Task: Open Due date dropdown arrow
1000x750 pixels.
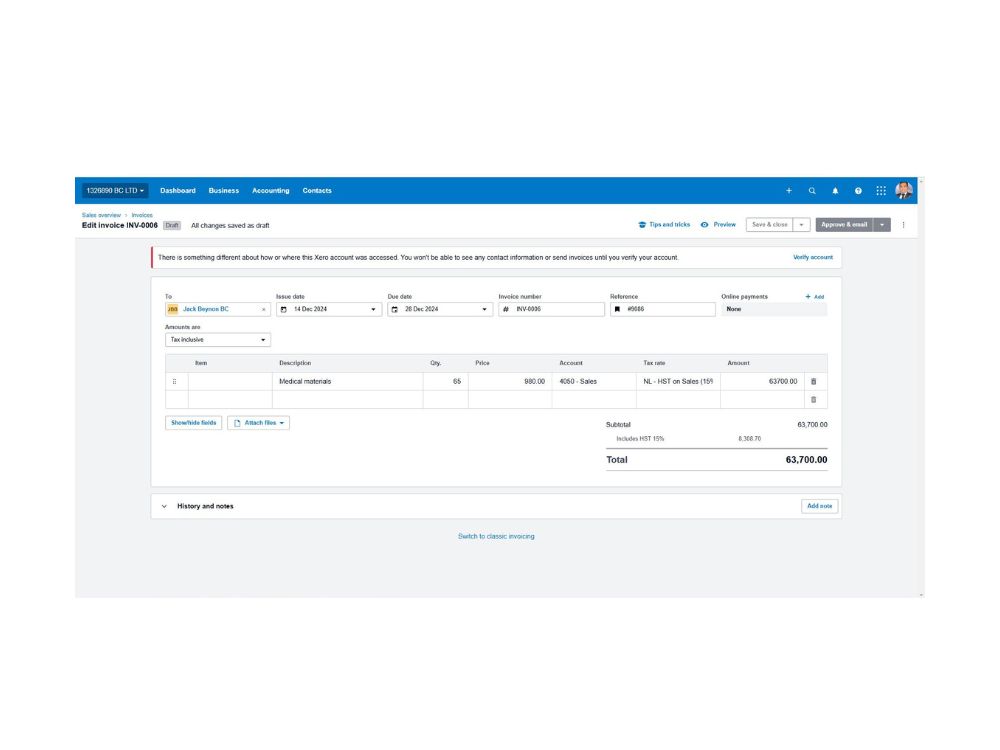Action: 484,309
